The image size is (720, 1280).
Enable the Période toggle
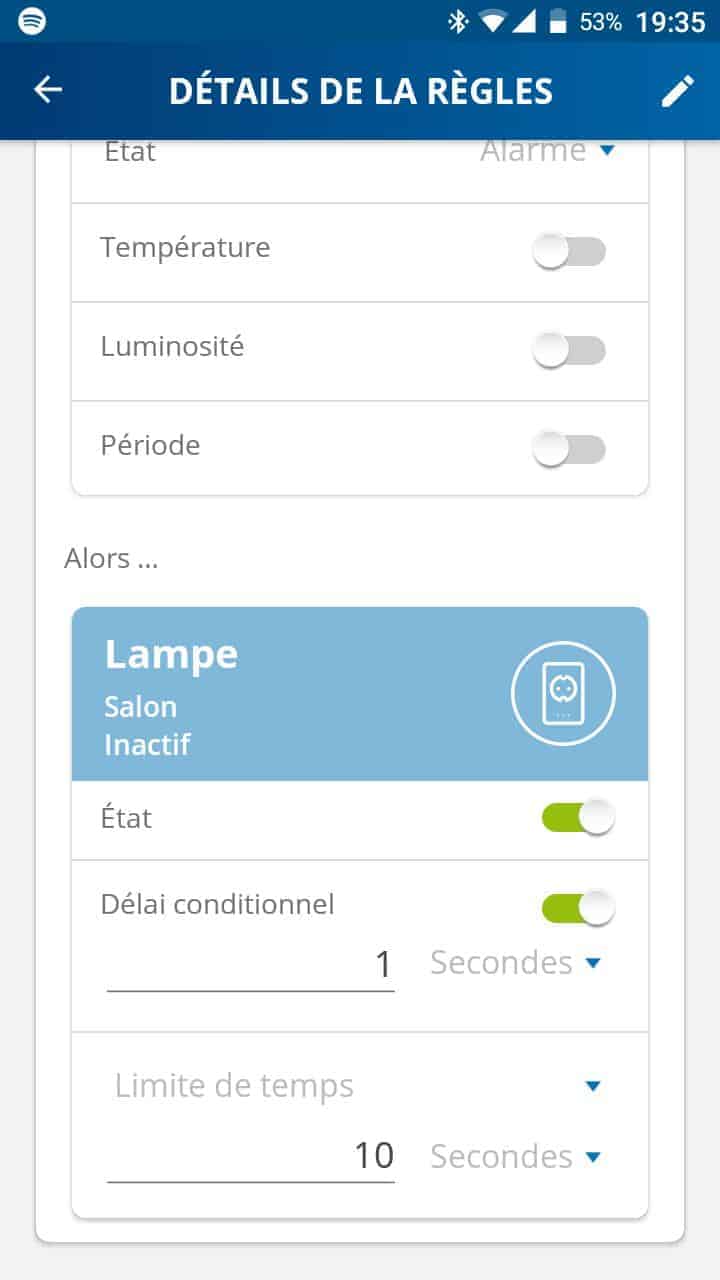(x=569, y=450)
